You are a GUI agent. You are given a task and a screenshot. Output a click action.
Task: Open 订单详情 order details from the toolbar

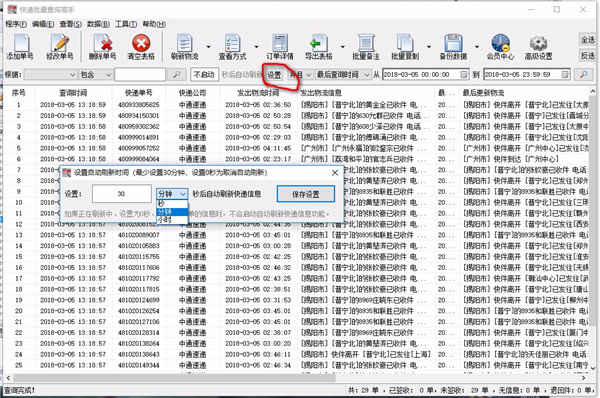point(280,46)
